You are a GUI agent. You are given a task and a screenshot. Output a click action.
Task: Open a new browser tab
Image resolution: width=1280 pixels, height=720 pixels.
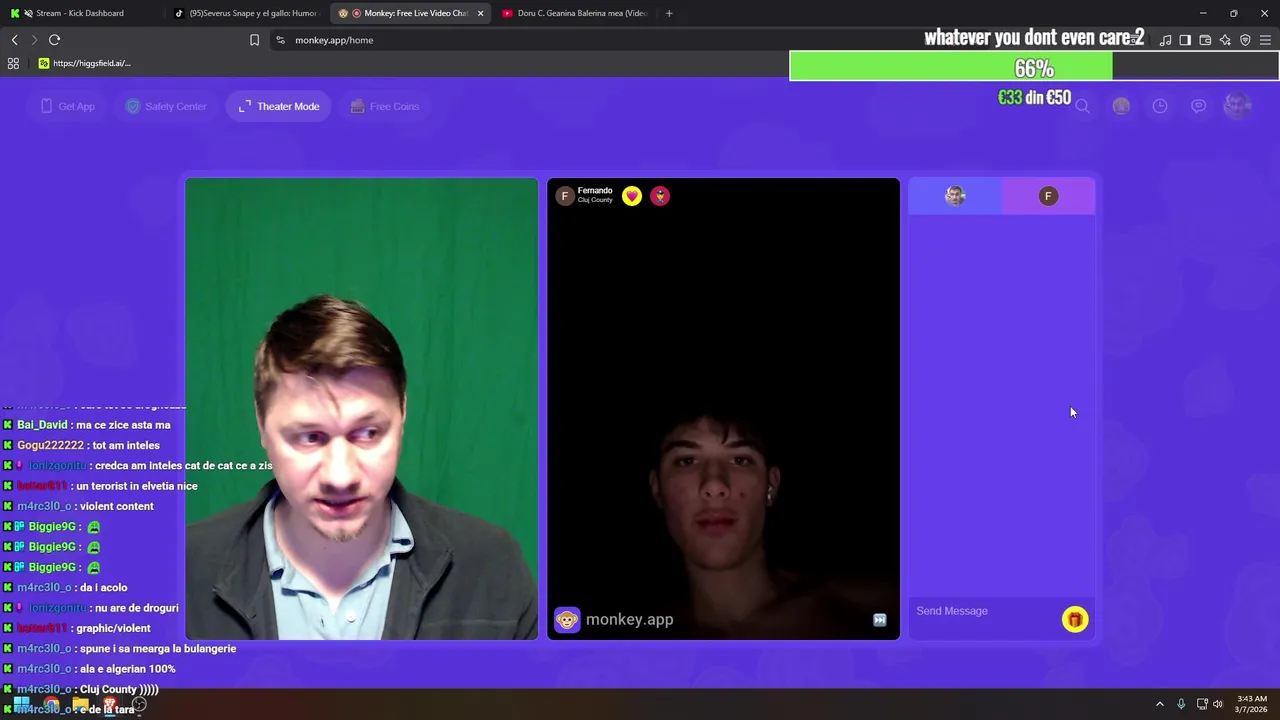[669, 13]
